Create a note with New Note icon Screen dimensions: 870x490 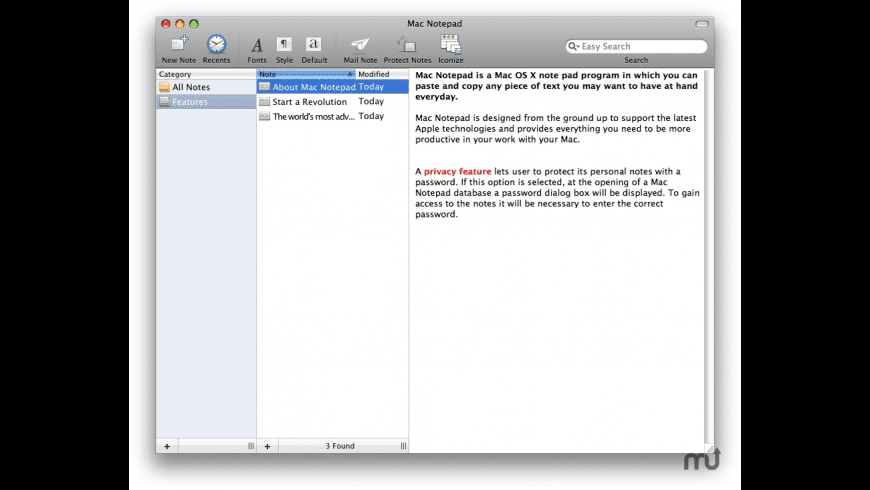tap(179, 44)
